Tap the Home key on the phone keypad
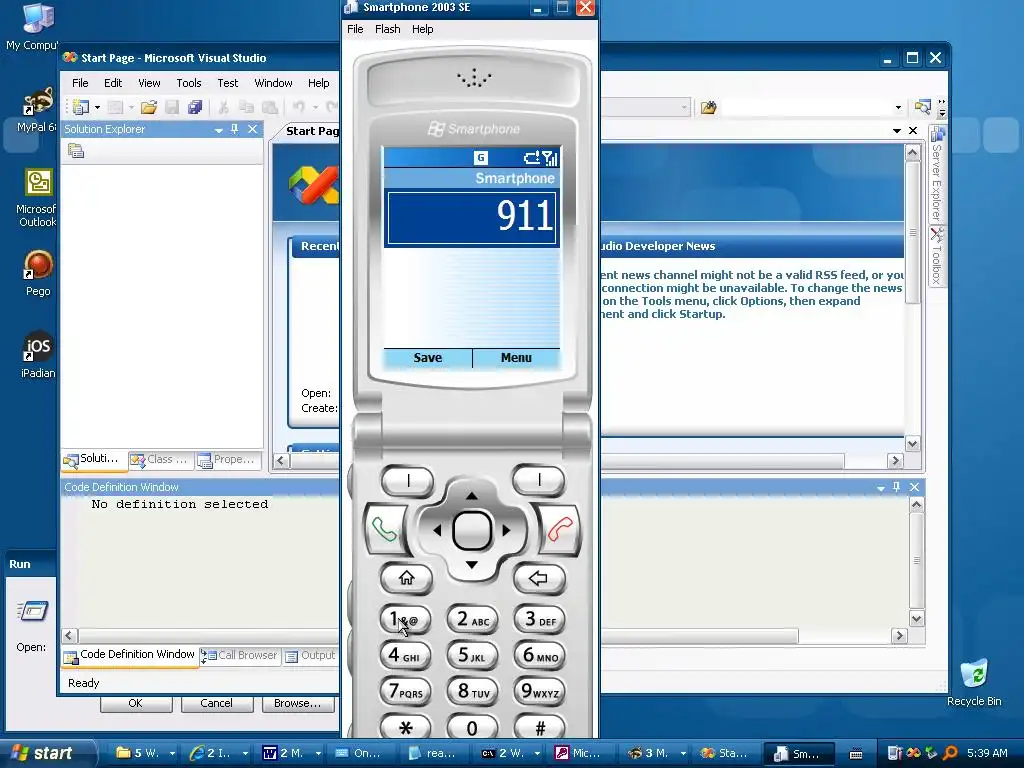 pos(406,578)
